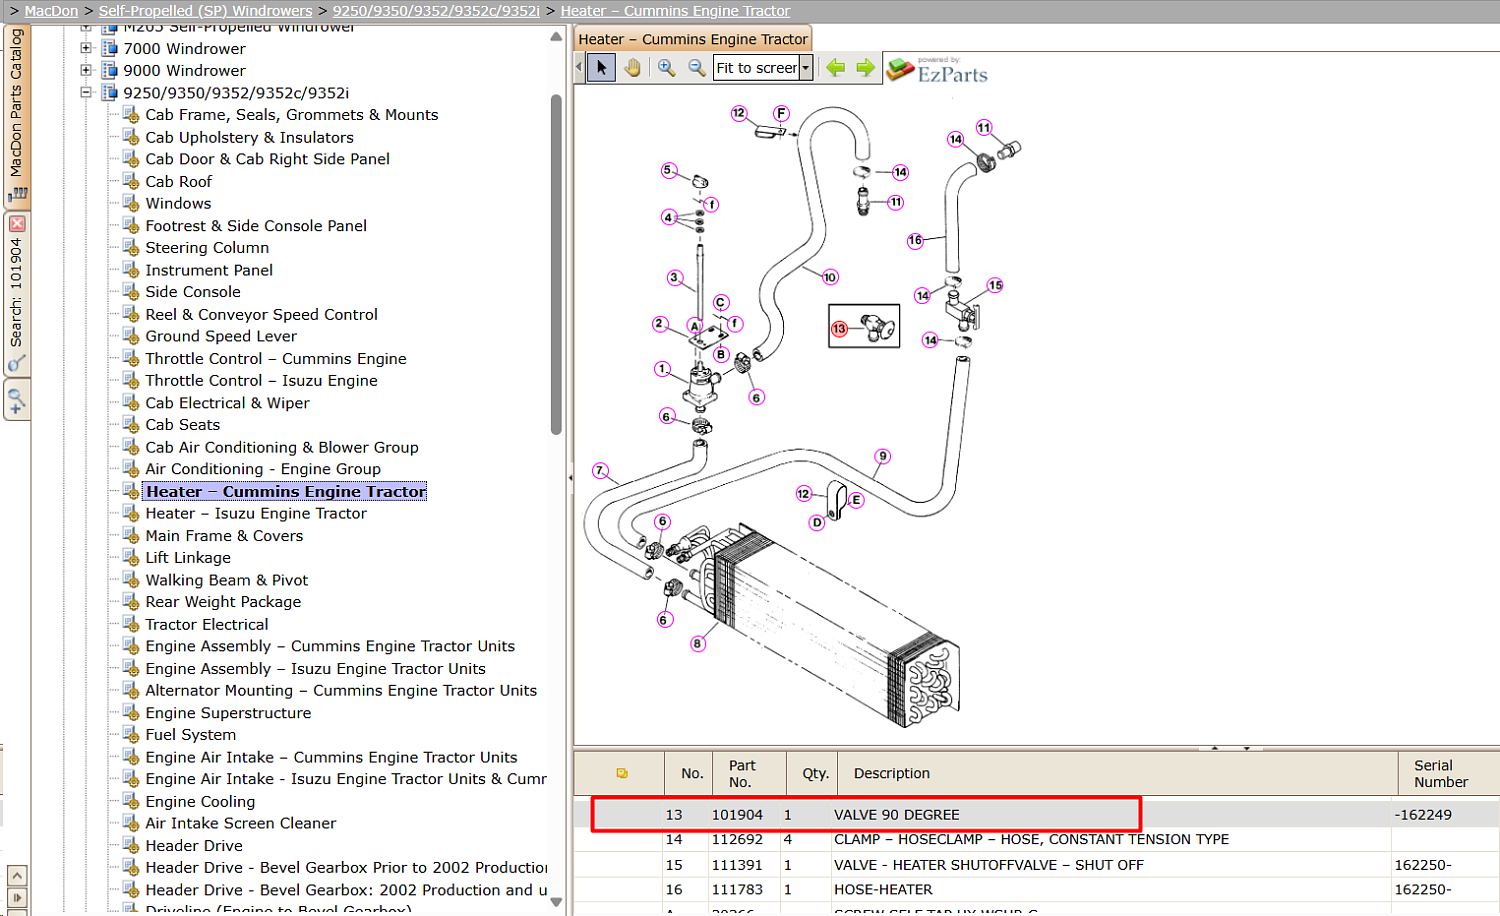Expand the 7000 Windrower tree node
The width and height of the screenshot is (1500, 916).
coord(86,48)
